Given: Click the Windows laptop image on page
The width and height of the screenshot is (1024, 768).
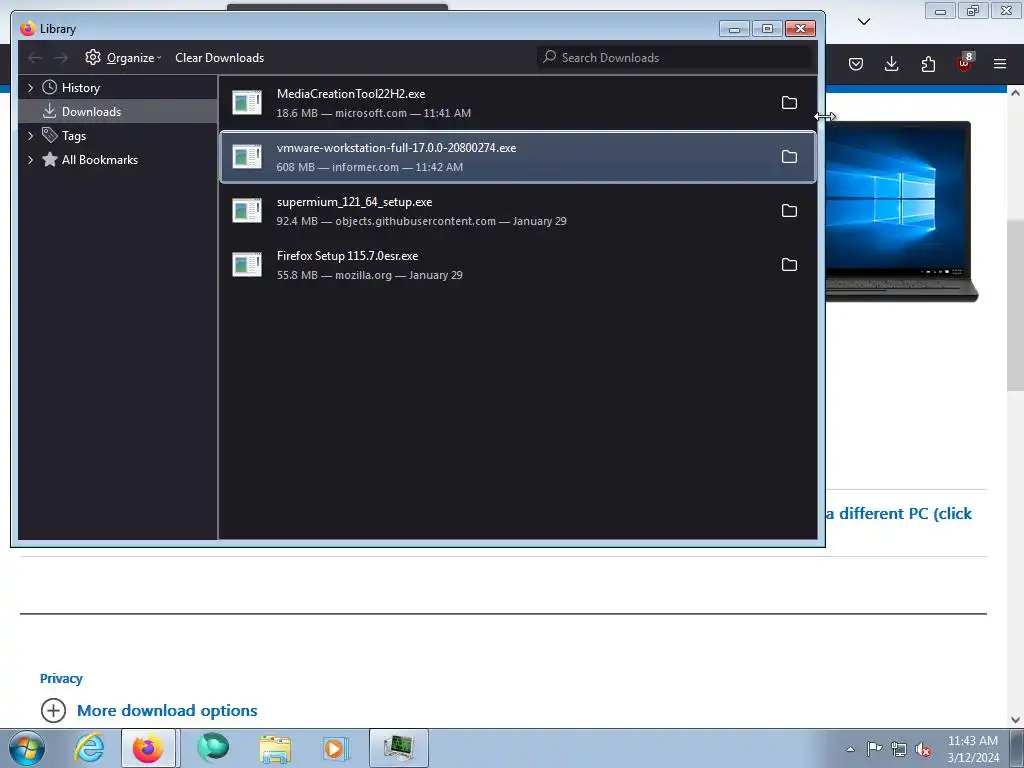Looking at the screenshot, I should tap(901, 211).
